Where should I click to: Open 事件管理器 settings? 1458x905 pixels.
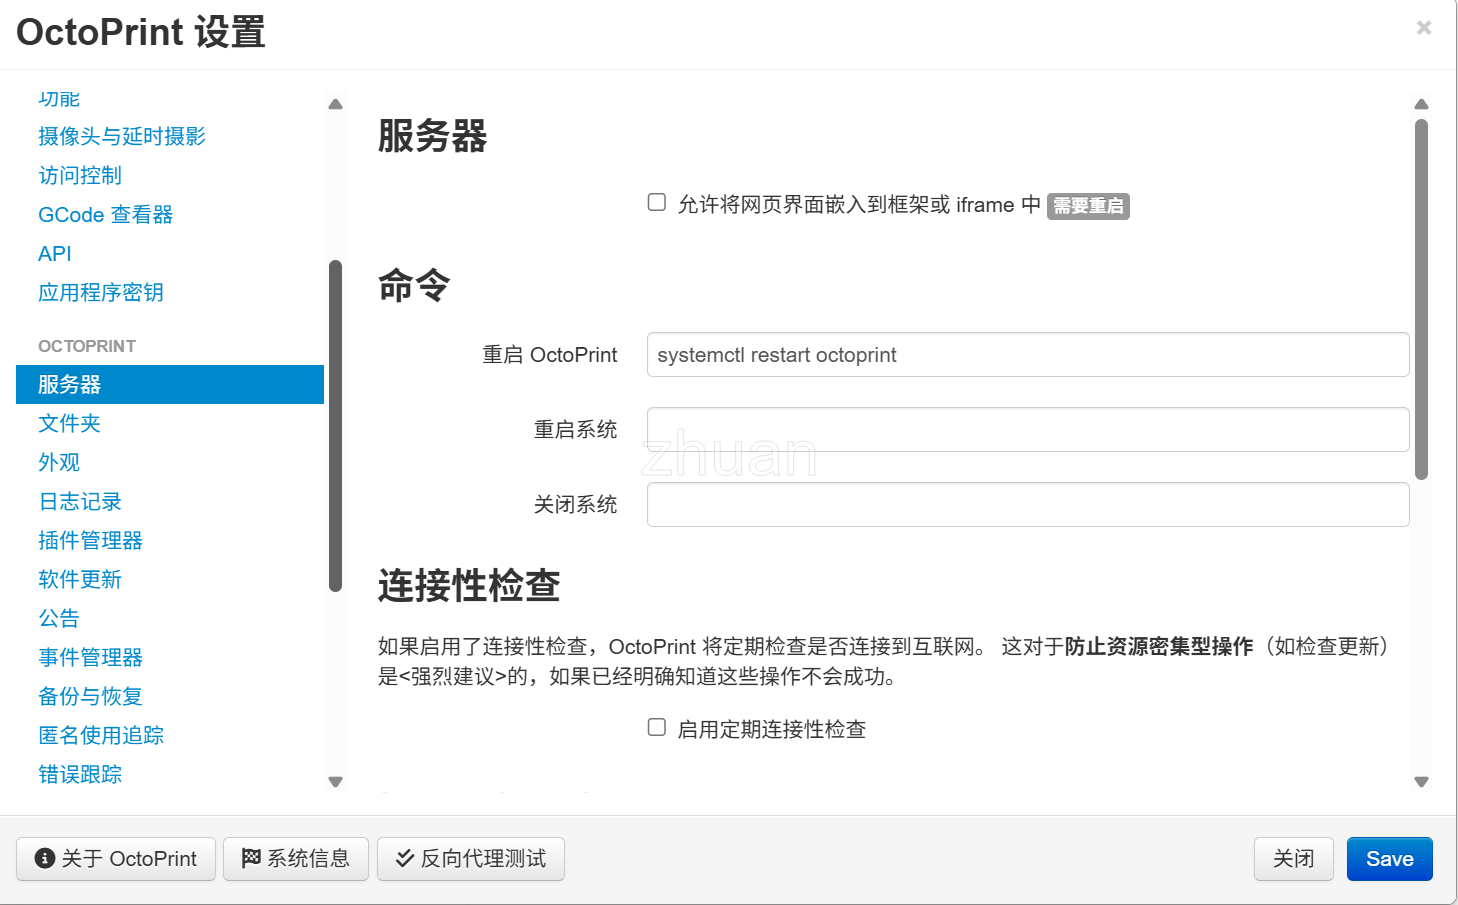pyautogui.click(x=90, y=657)
